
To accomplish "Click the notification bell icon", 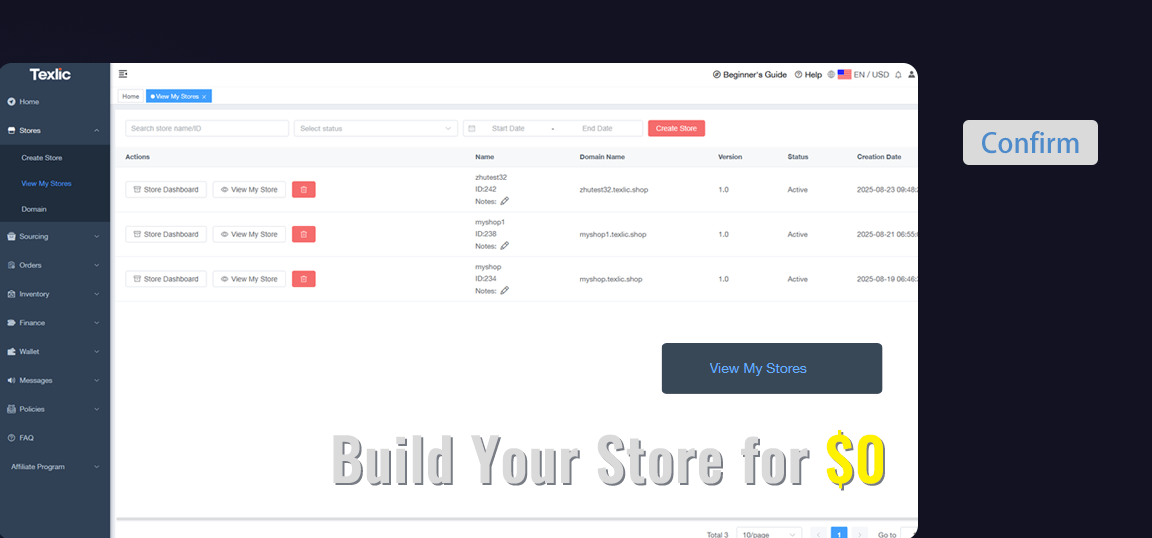I will click(x=898, y=75).
